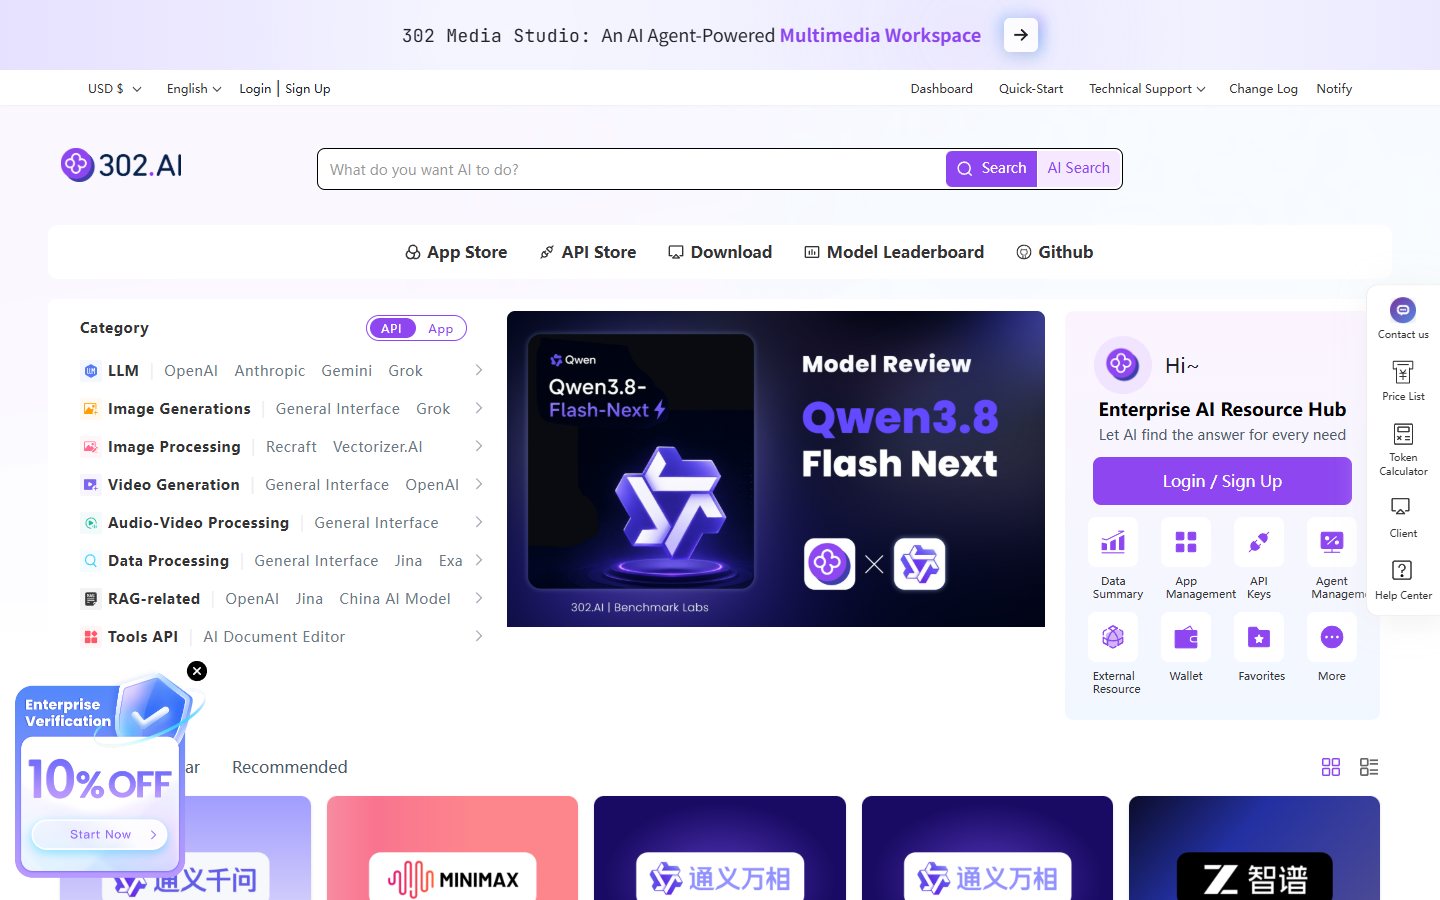Expand the Tools API row chevron

pyautogui.click(x=479, y=636)
